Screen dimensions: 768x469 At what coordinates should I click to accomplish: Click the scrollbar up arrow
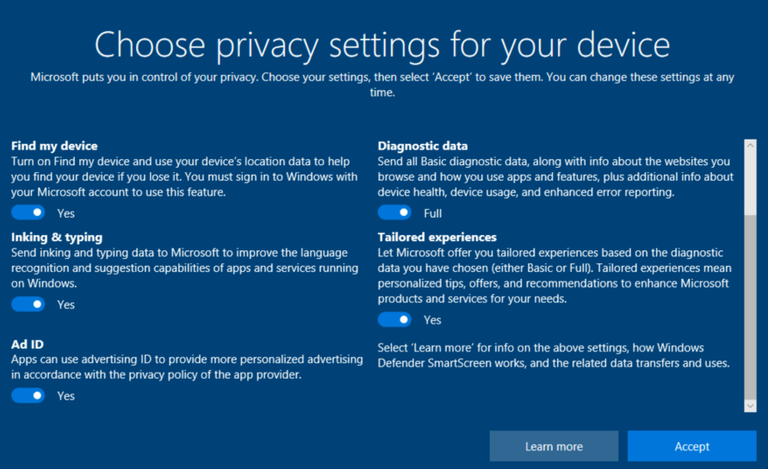(x=750, y=145)
